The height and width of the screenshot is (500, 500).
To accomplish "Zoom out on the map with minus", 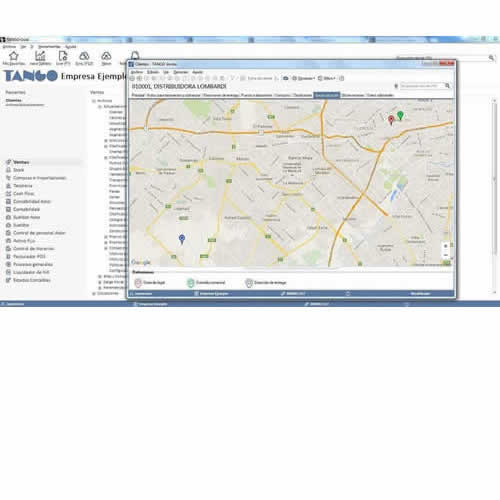I will pos(446,255).
